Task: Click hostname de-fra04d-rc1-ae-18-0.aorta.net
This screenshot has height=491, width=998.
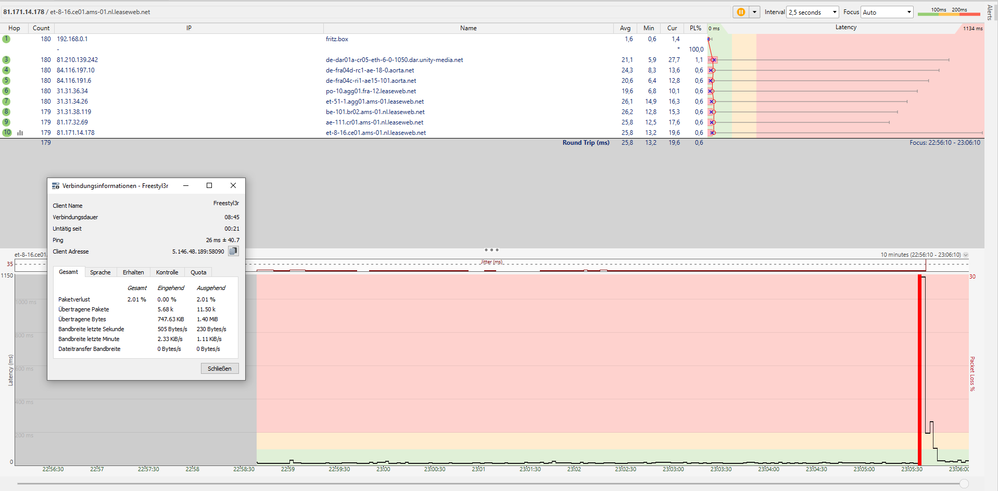Action: pos(372,70)
